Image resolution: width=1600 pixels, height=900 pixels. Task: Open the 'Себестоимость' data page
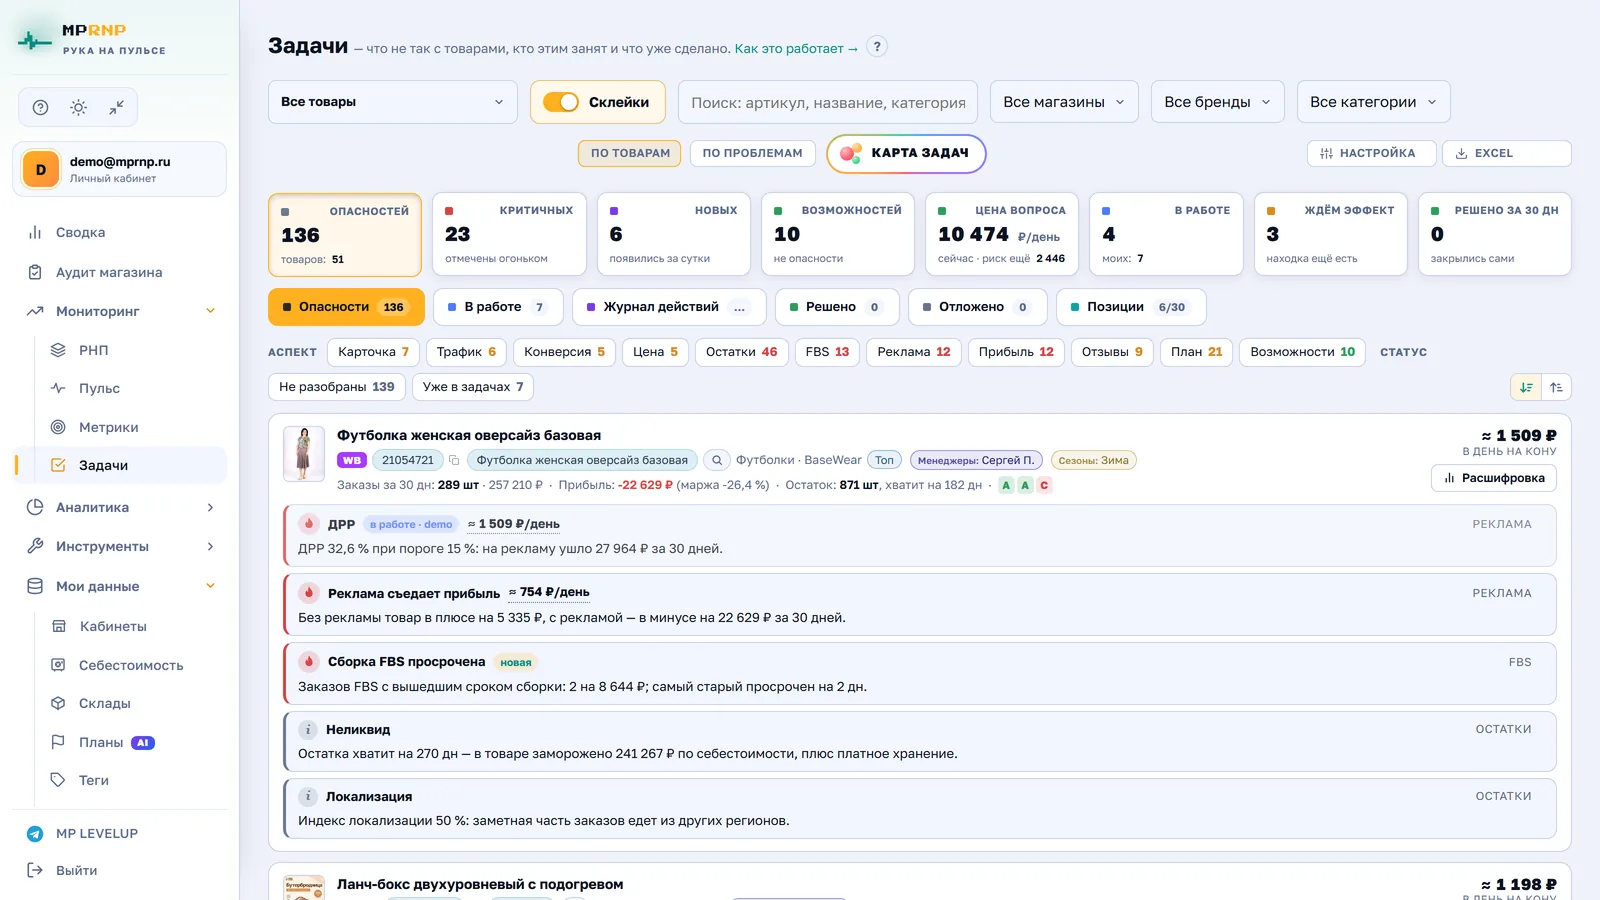coord(132,665)
